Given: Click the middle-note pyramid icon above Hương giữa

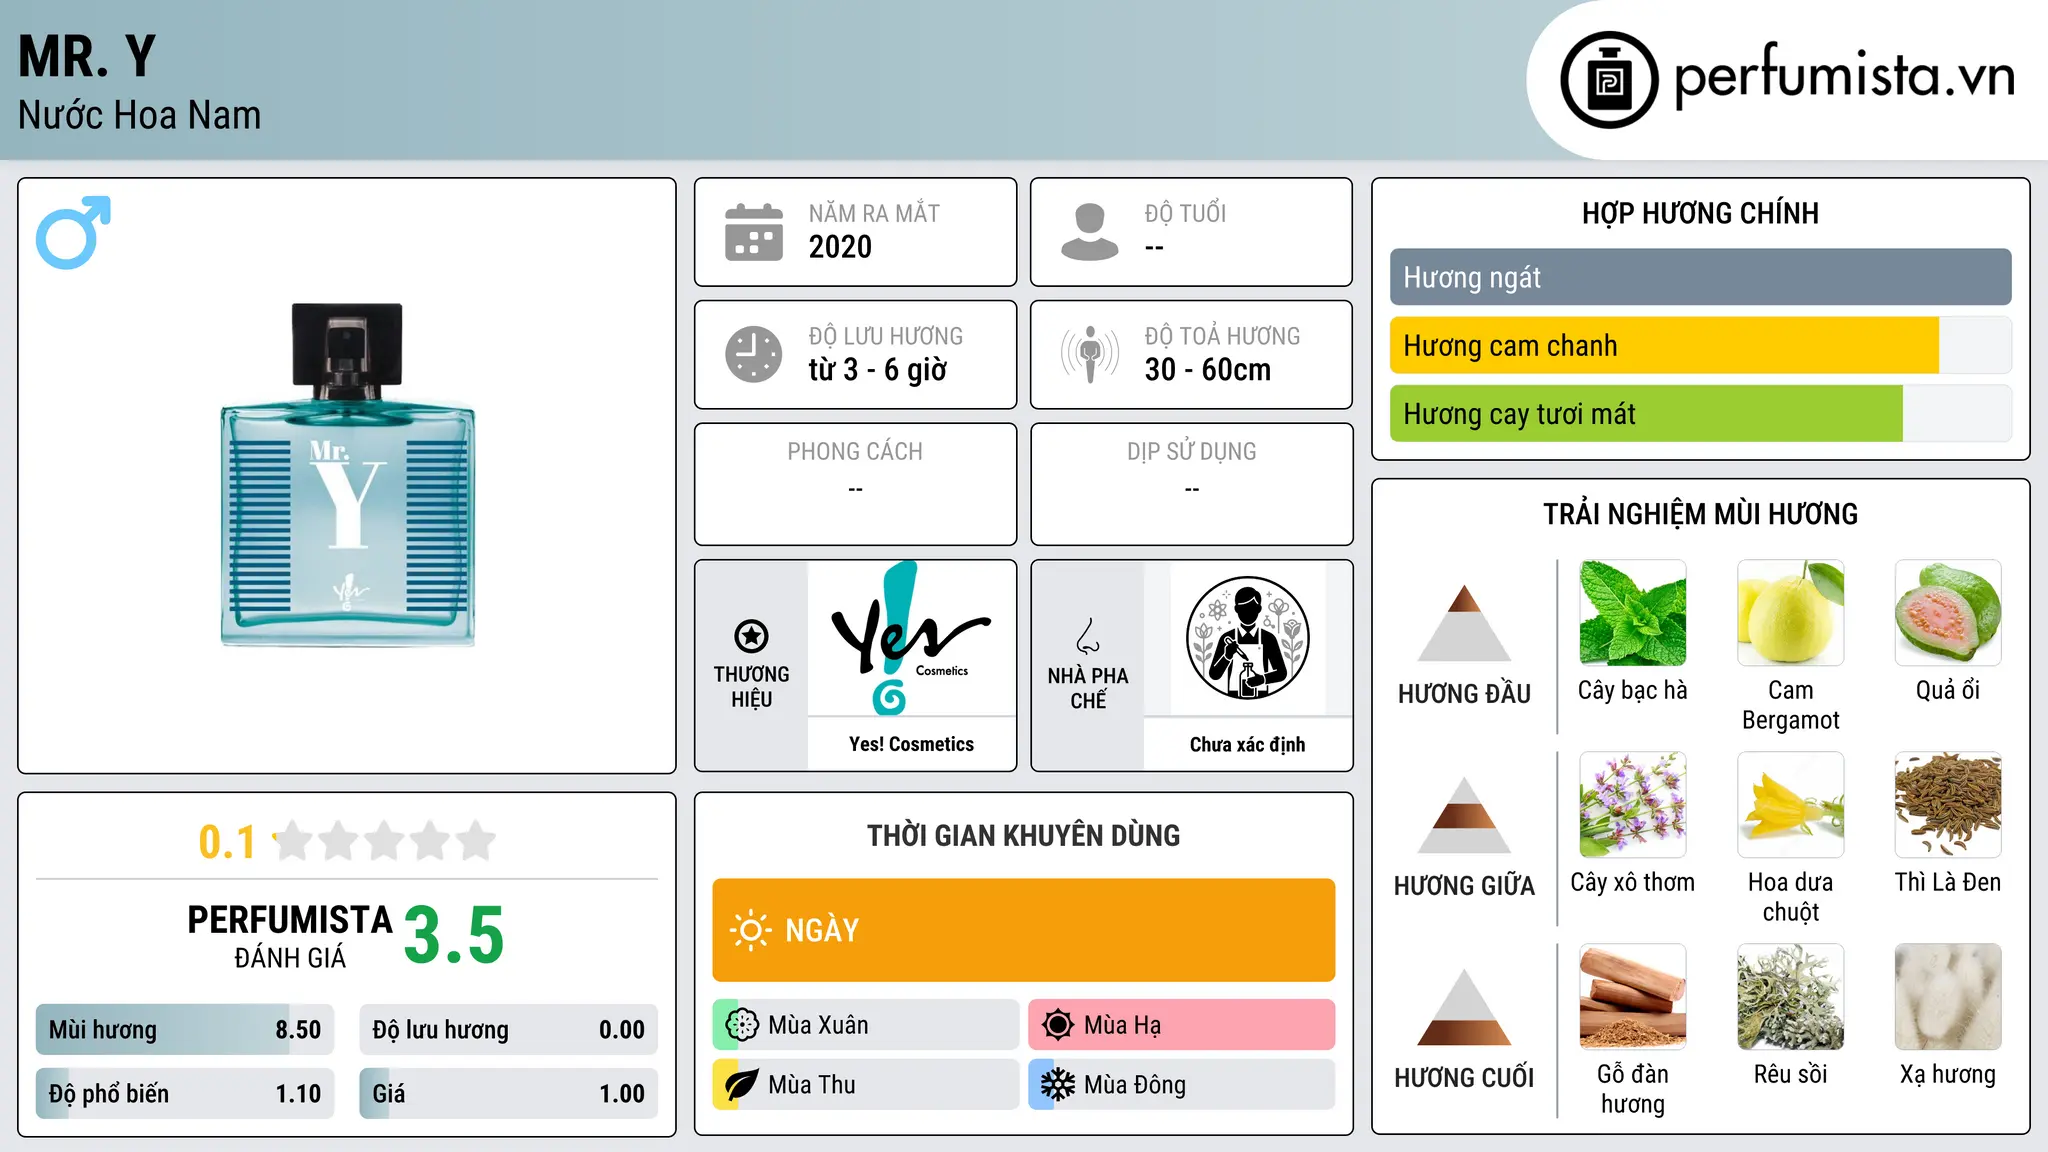Looking at the screenshot, I should (x=1464, y=815).
